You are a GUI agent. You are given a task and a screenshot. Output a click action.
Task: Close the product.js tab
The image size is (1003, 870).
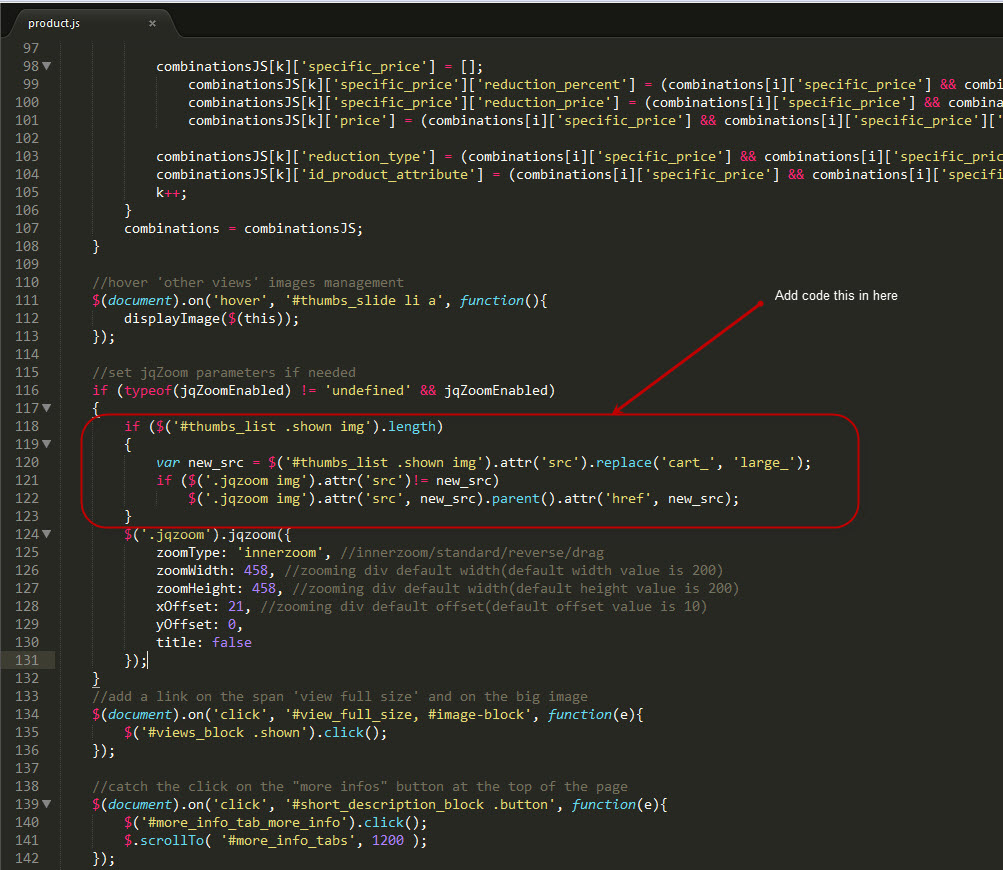pos(152,23)
